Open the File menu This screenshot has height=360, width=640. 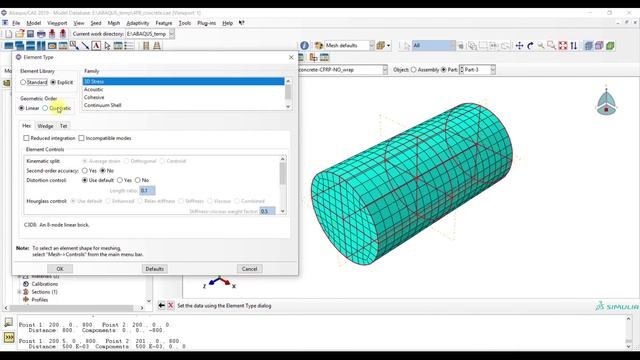pos(16,23)
